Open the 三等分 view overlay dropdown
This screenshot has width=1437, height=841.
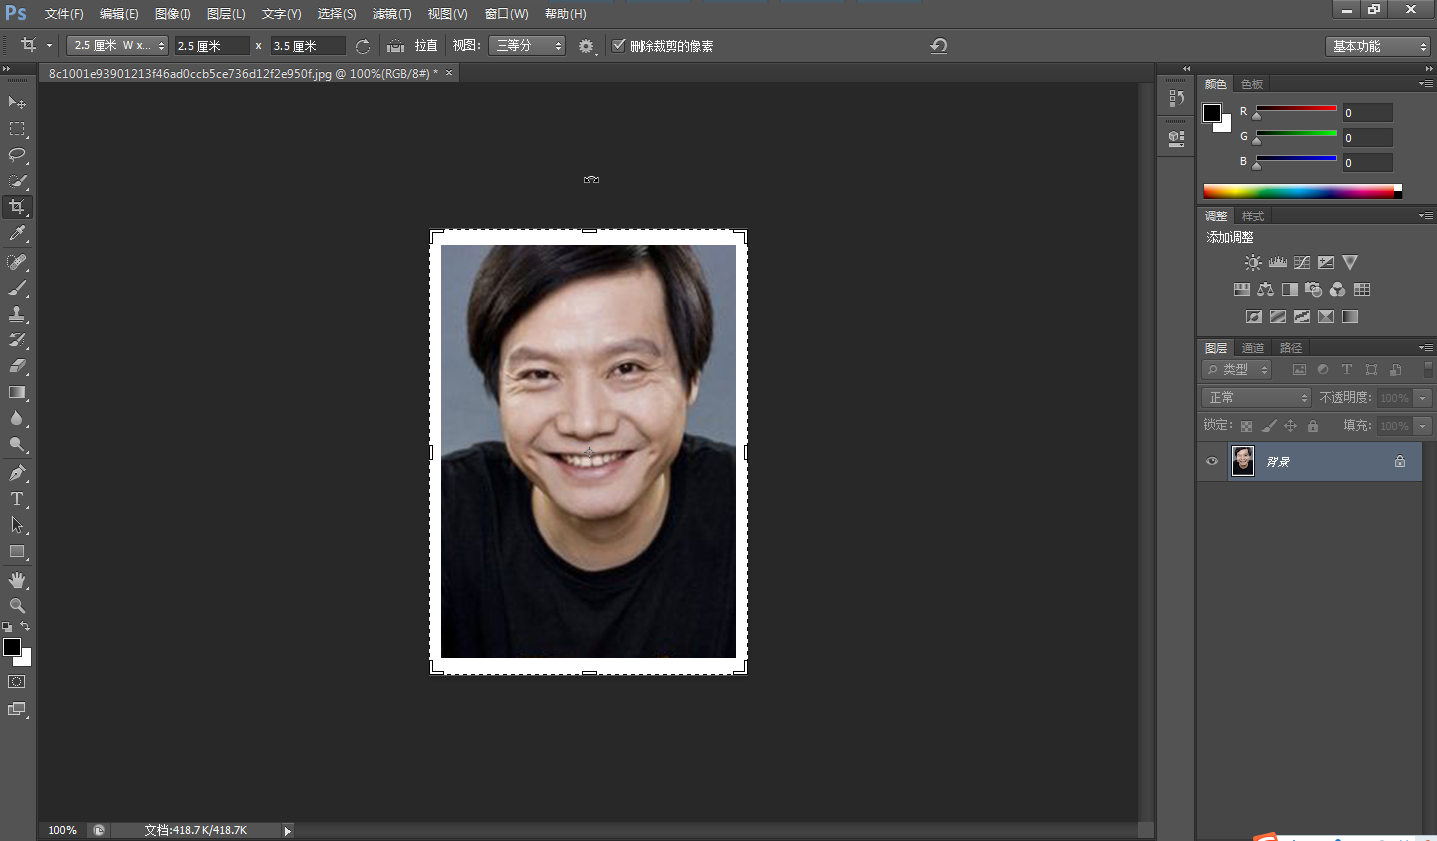tap(527, 46)
